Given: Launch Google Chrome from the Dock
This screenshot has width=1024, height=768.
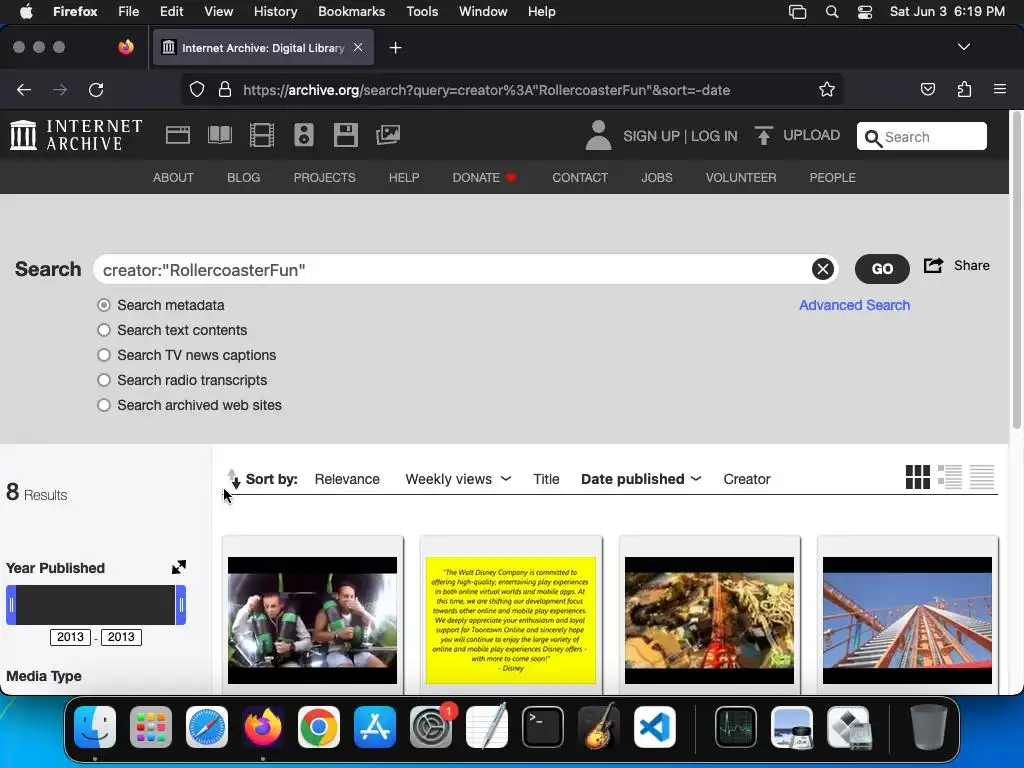Looking at the screenshot, I should 319,727.
